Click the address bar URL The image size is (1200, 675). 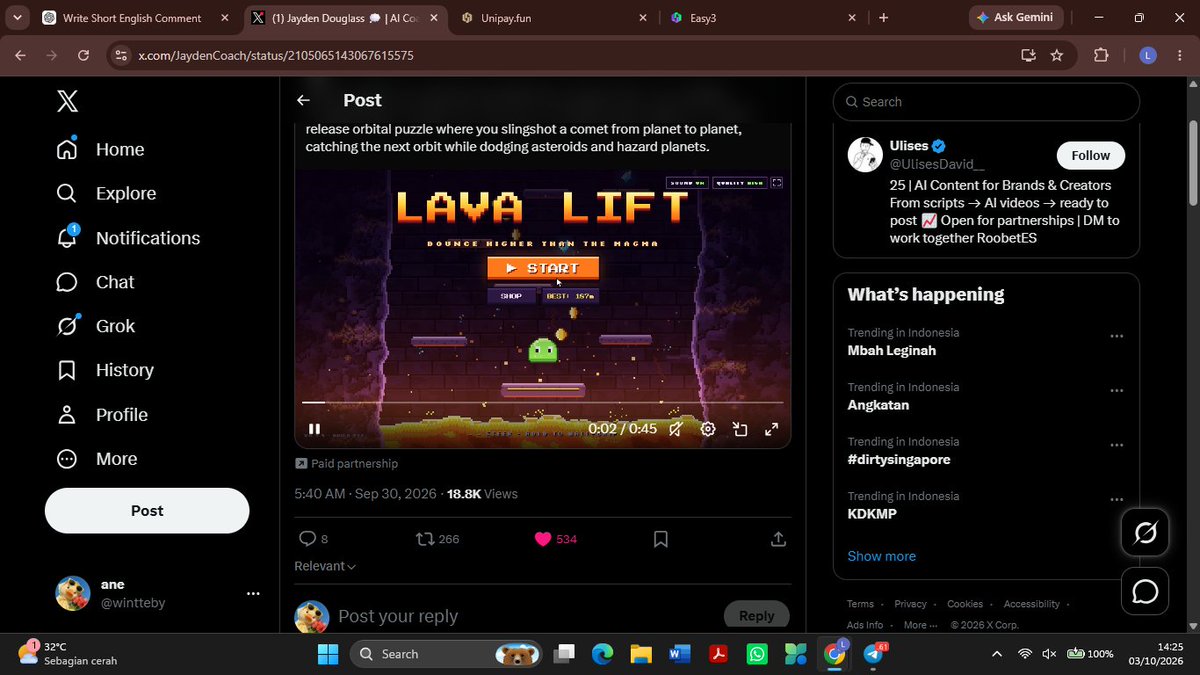point(276,56)
